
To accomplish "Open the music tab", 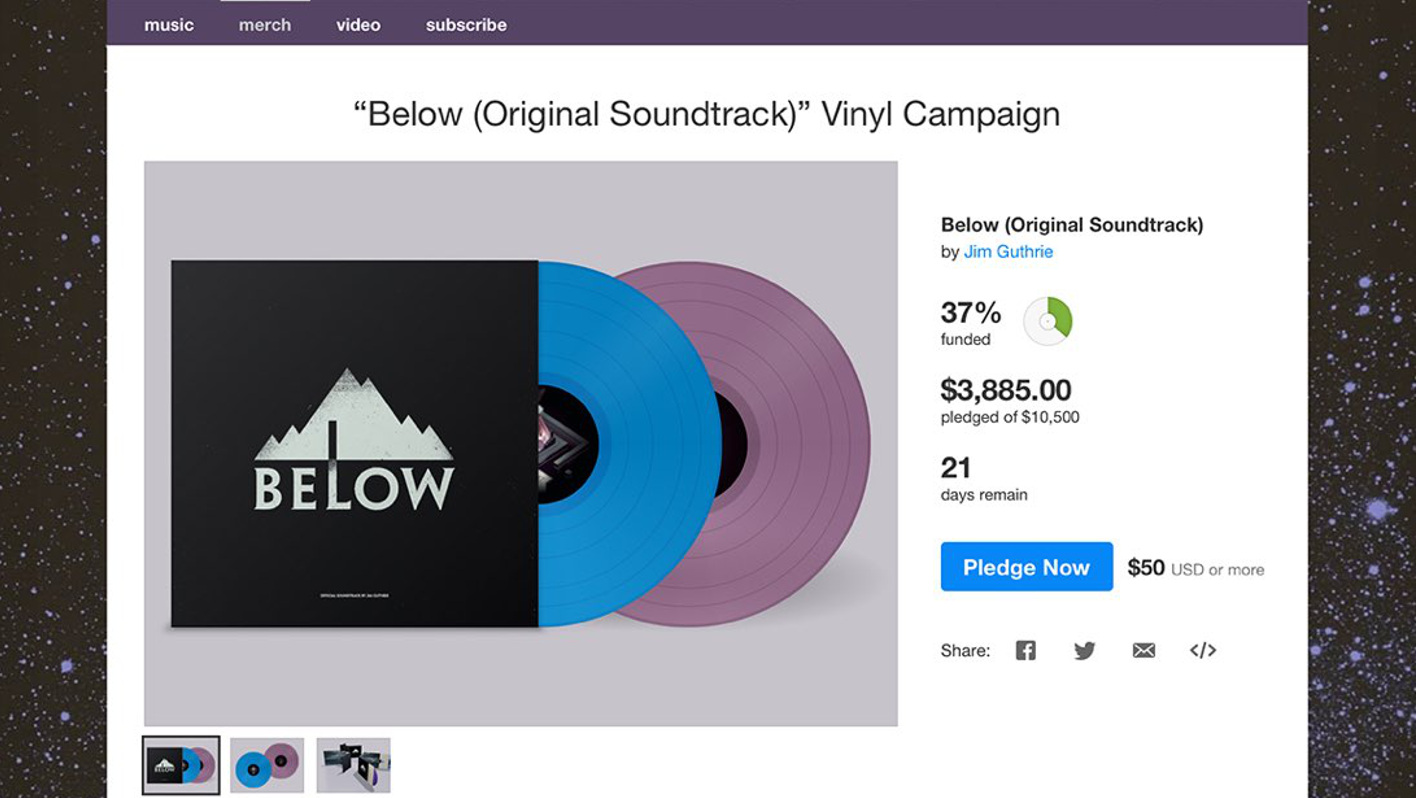I will point(169,25).
